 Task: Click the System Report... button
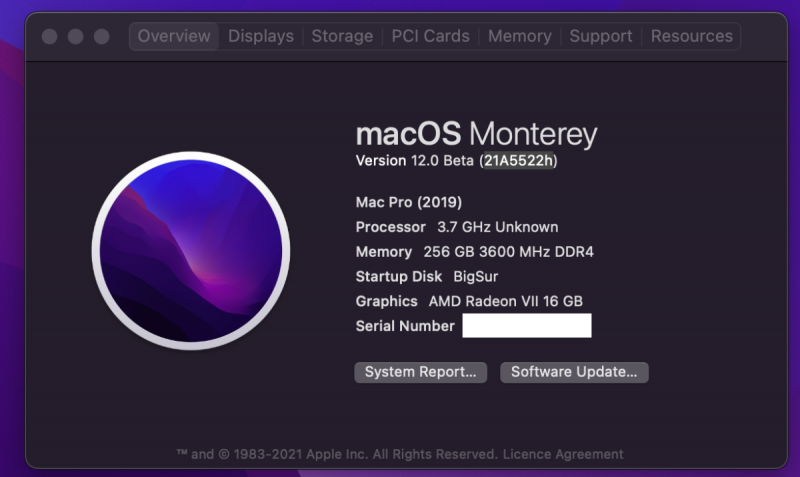coord(420,372)
